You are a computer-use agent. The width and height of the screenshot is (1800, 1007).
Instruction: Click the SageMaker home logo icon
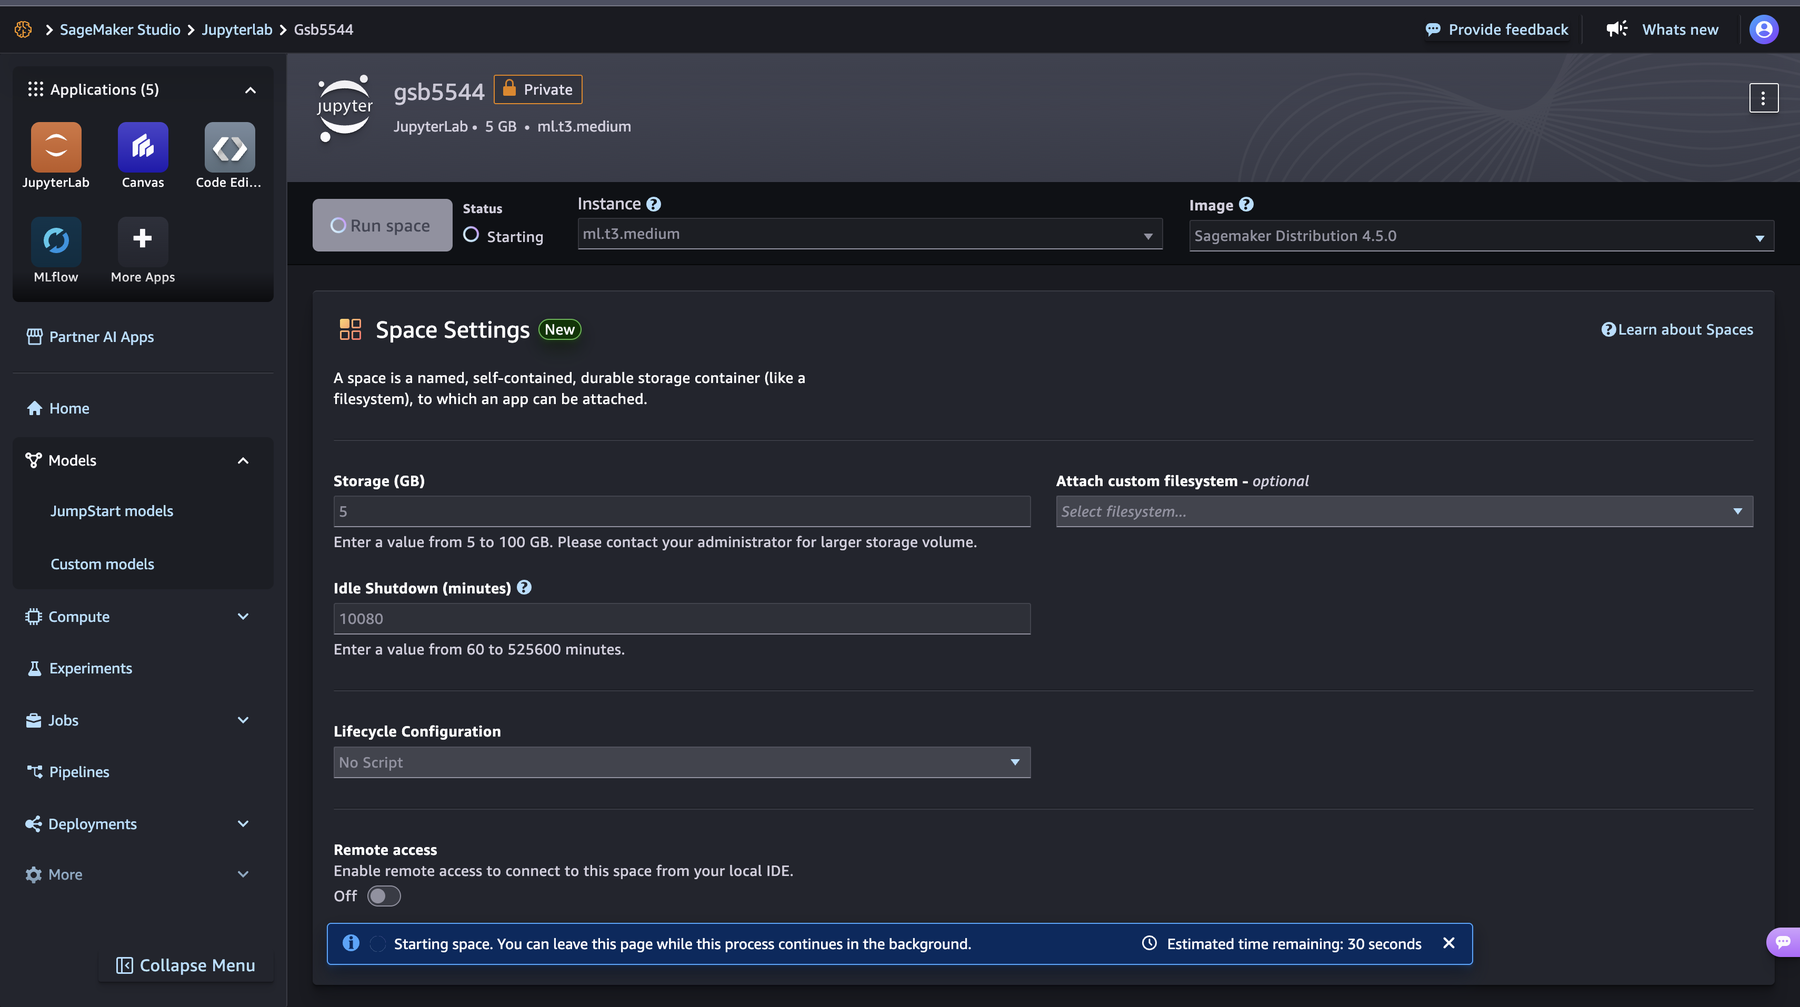(23, 29)
